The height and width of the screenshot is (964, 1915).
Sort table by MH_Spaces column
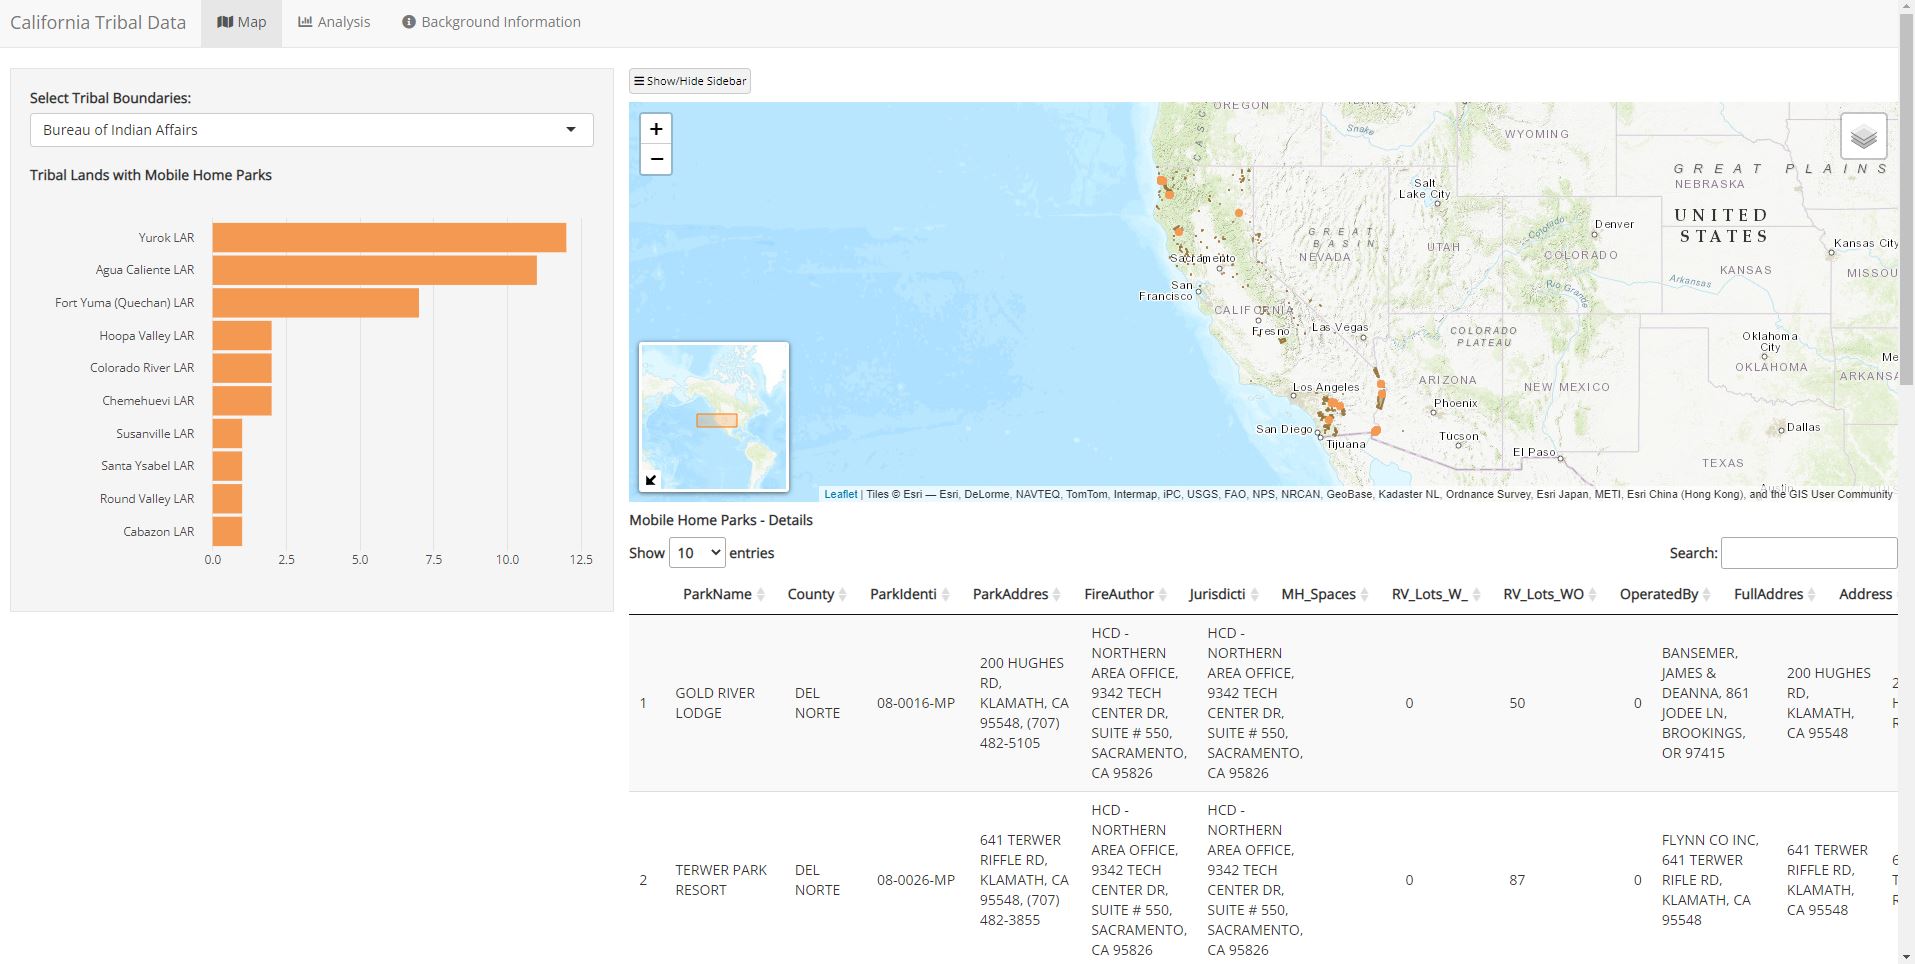(x=1324, y=594)
